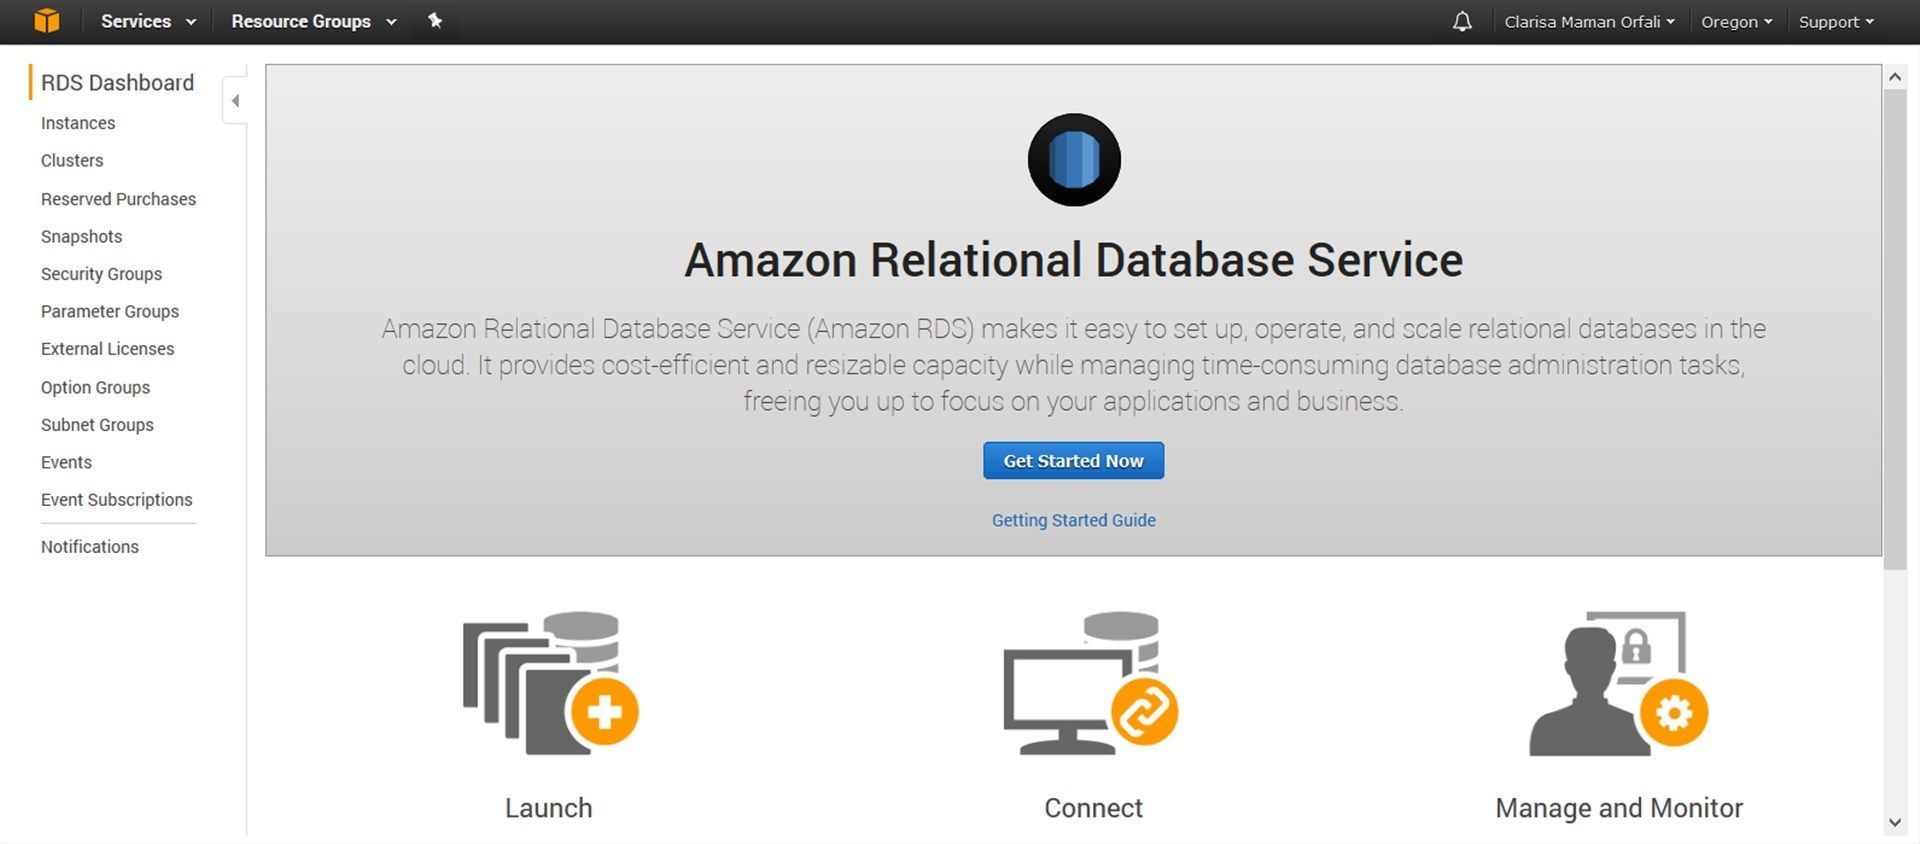Click the Manage and Monitor icon
Viewport: 1920px width, 844px height.
click(1619, 683)
